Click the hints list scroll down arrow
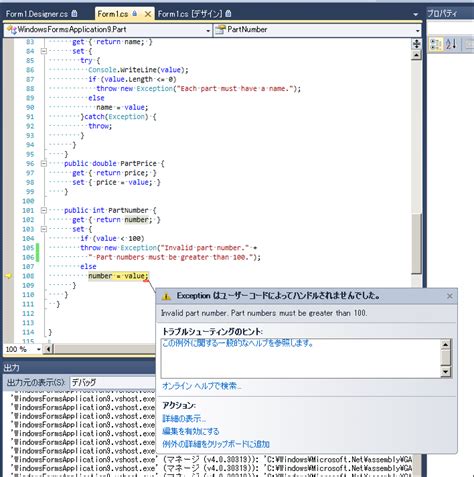The height and width of the screenshot is (477, 474). click(446, 372)
